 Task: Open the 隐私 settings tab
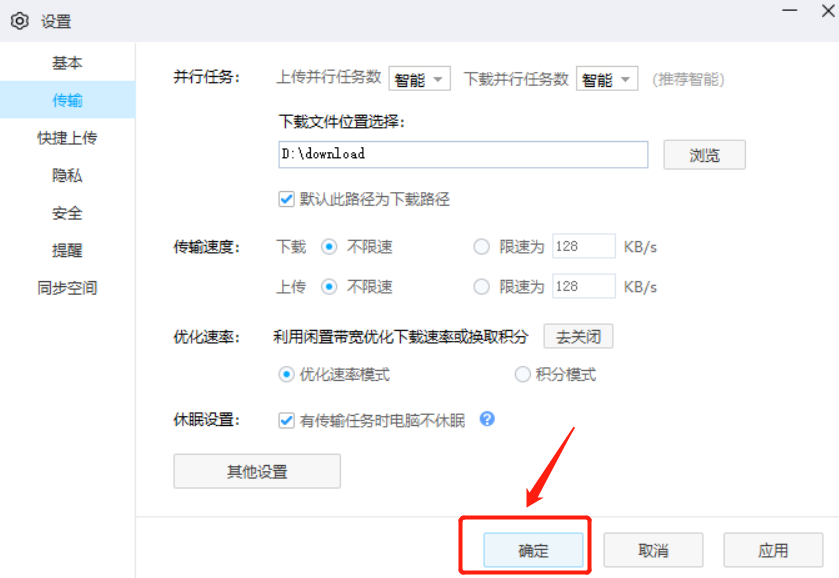[x=67, y=175]
